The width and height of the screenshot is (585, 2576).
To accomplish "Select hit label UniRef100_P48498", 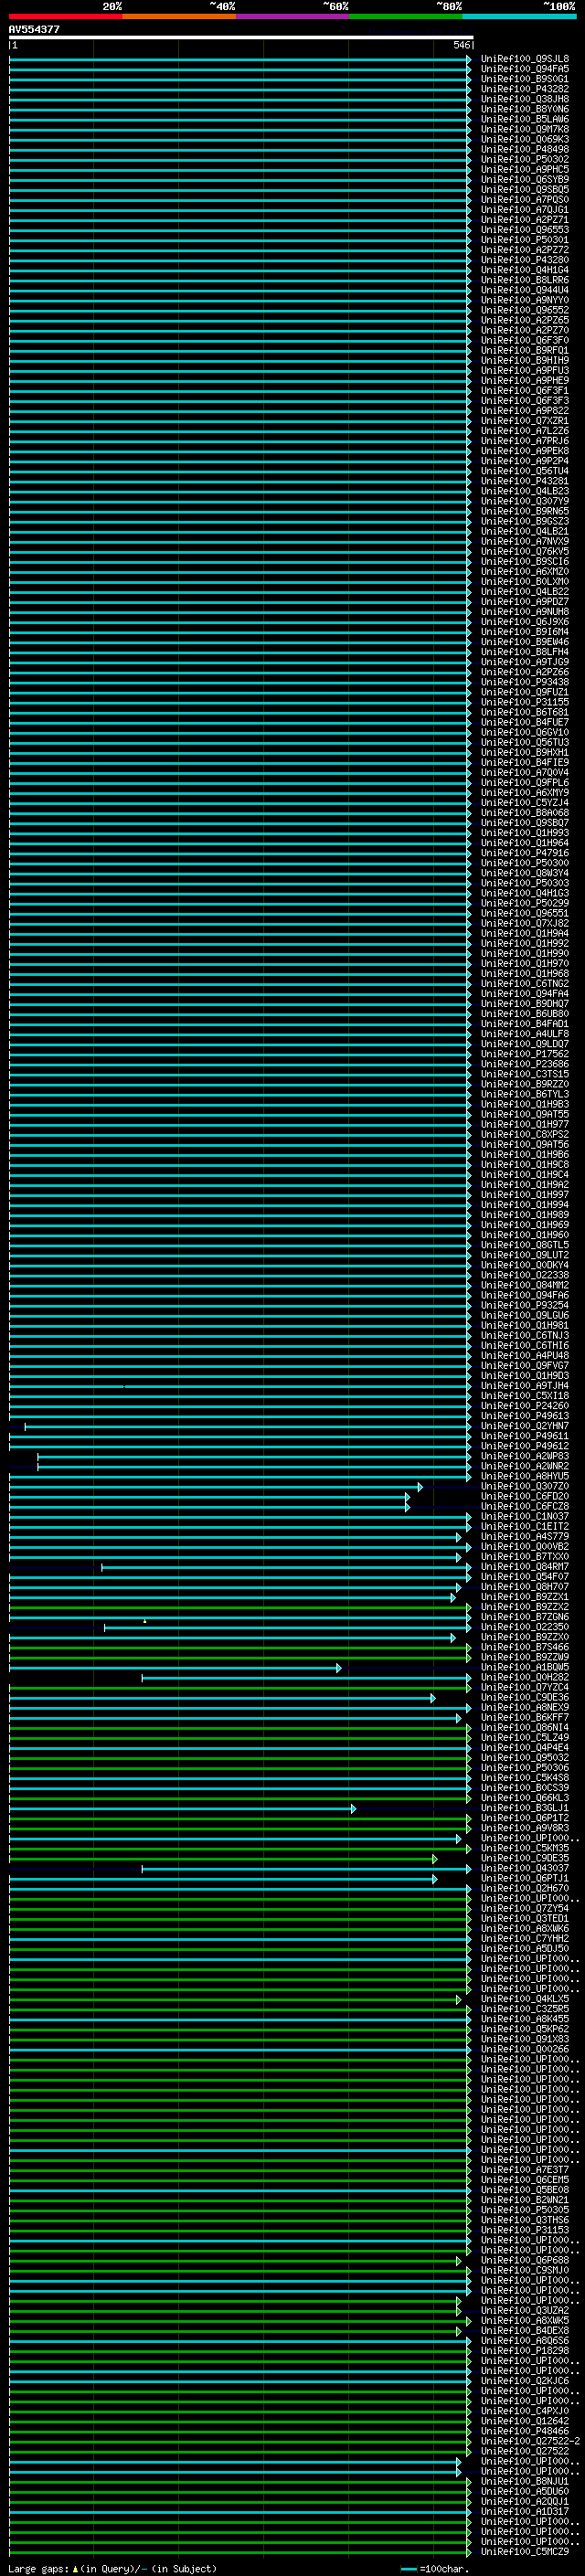I will coord(525,149).
